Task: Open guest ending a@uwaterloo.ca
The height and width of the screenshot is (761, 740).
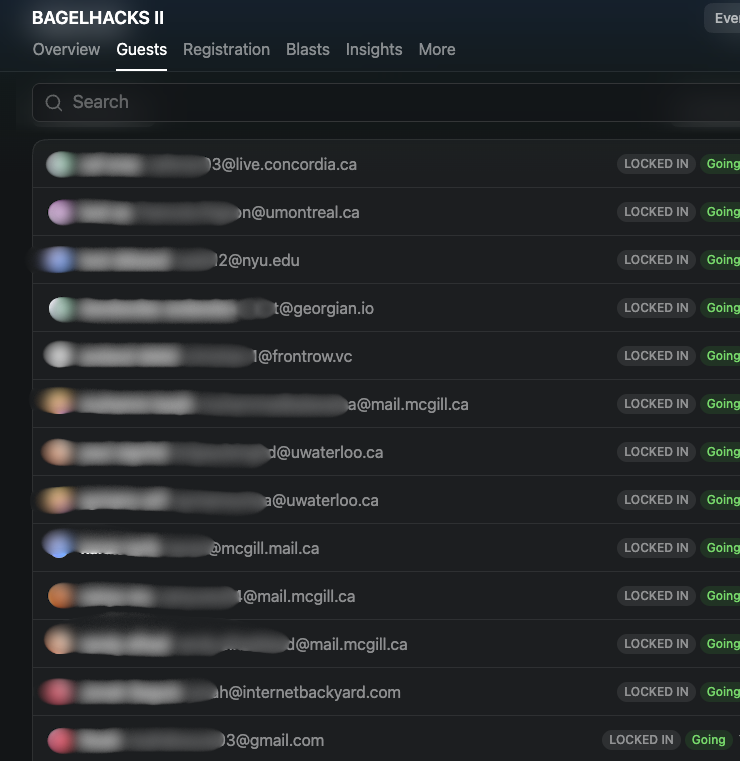Action: tap(386, 500)
